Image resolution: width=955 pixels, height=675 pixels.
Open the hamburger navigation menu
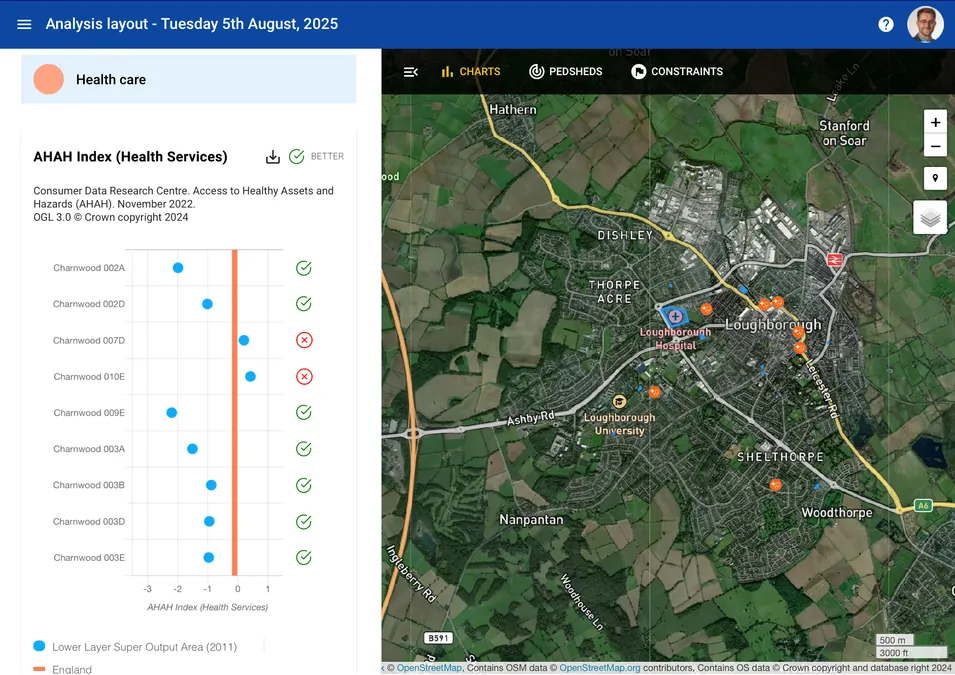pyautogui.click(x=24, y=24)
